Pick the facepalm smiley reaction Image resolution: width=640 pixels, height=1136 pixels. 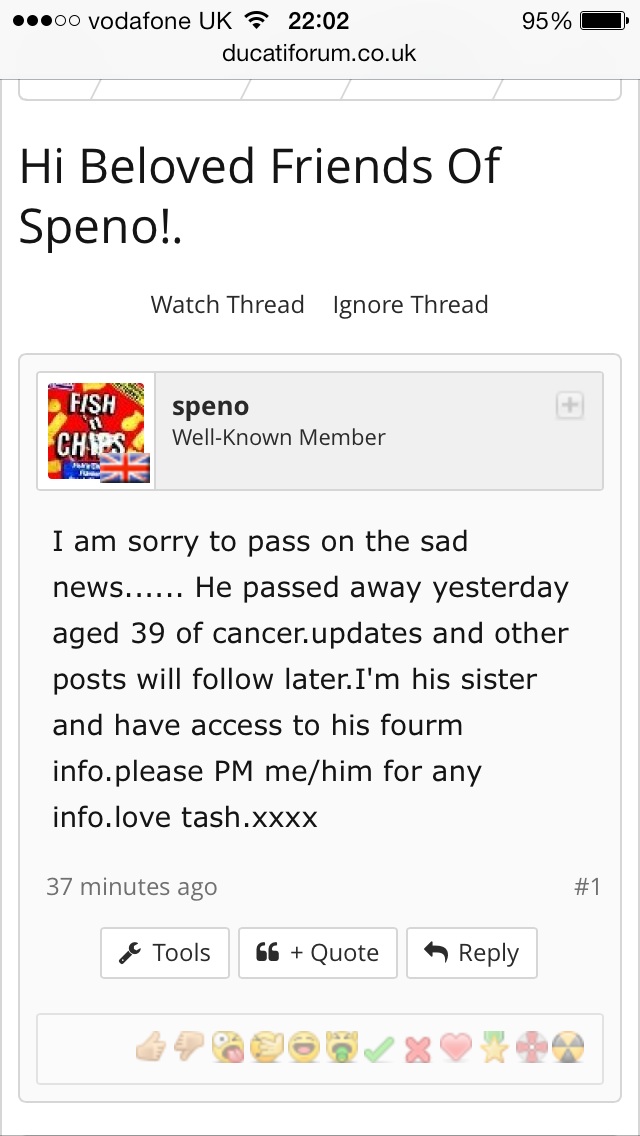(x=264, y=1048)
